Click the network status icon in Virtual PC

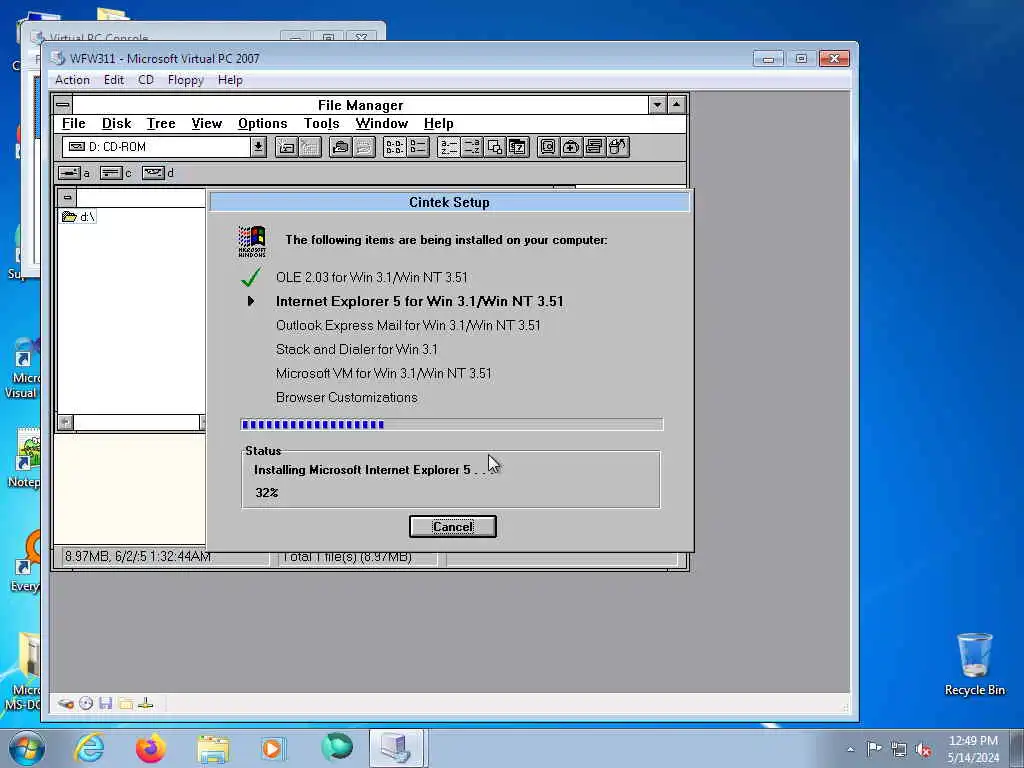tap(146, 703)
